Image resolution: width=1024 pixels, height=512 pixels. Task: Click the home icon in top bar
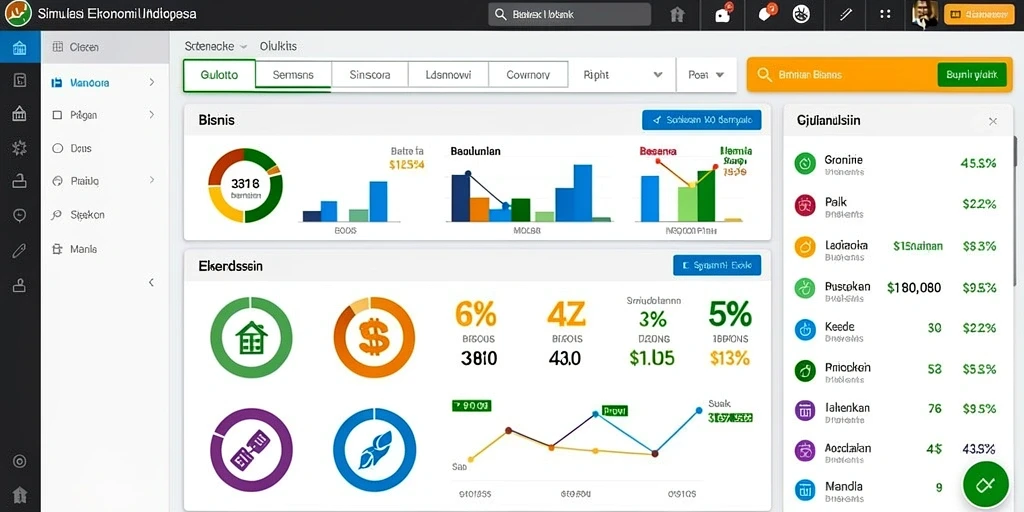(x=677, y=14)
